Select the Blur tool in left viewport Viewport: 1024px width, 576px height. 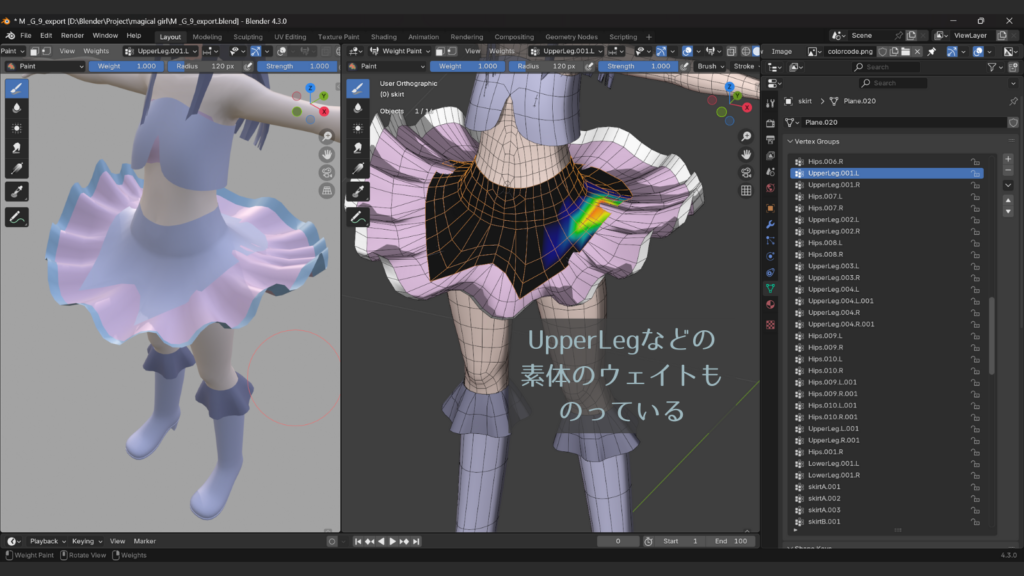16,108
